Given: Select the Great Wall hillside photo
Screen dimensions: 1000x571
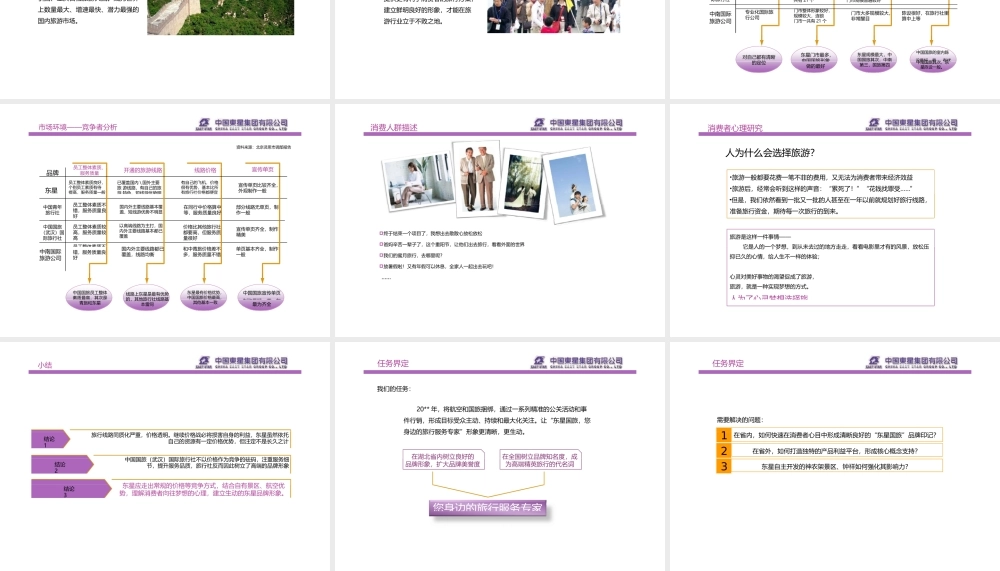Looking at the screenshot, I should pyautogui.click(x=221, y=17).
